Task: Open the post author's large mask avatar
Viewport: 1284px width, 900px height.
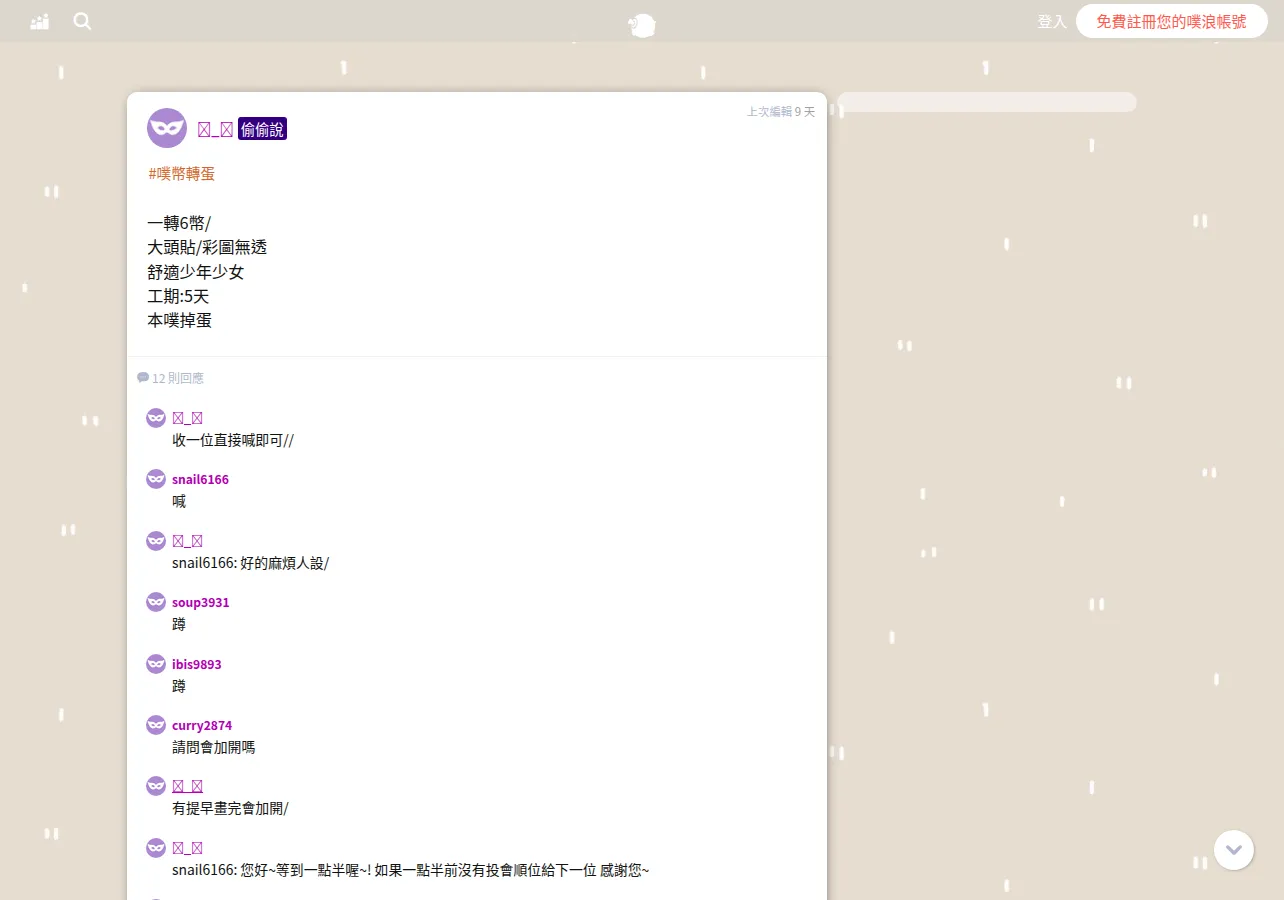Action: 167,128
